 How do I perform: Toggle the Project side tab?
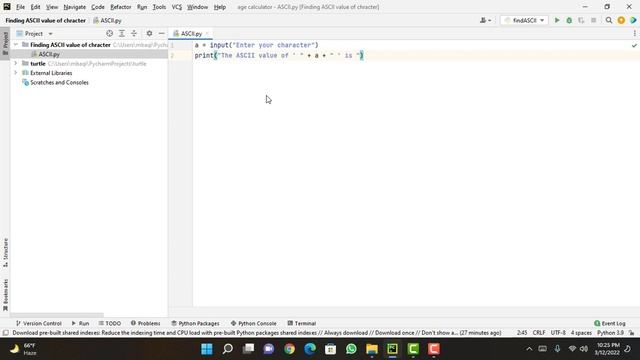5,43
